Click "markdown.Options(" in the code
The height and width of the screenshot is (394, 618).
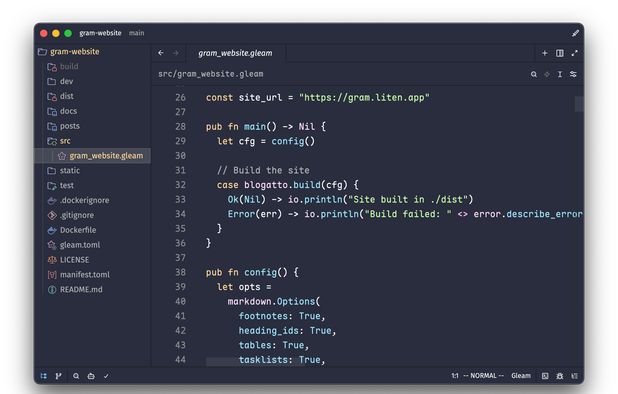(x=274, y=301)
